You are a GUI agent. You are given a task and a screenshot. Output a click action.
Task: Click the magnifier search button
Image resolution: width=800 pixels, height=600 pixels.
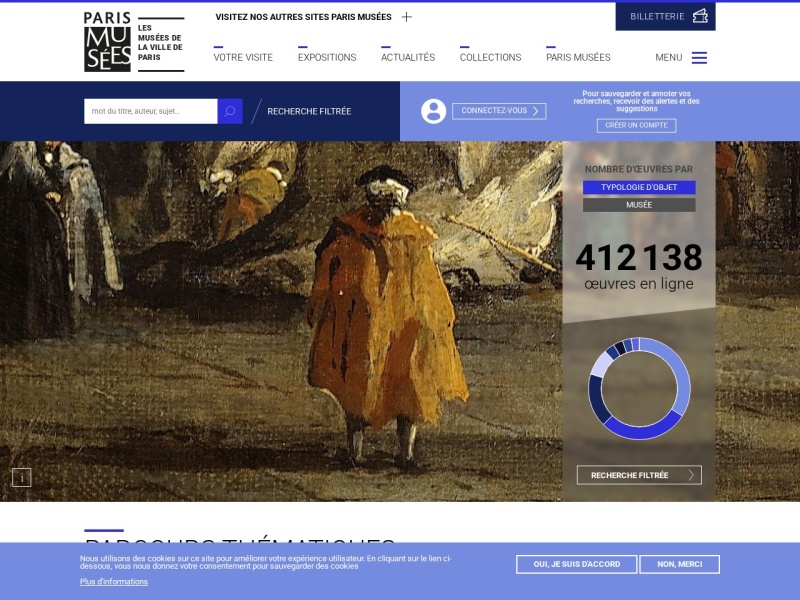[x=230, y=111]
